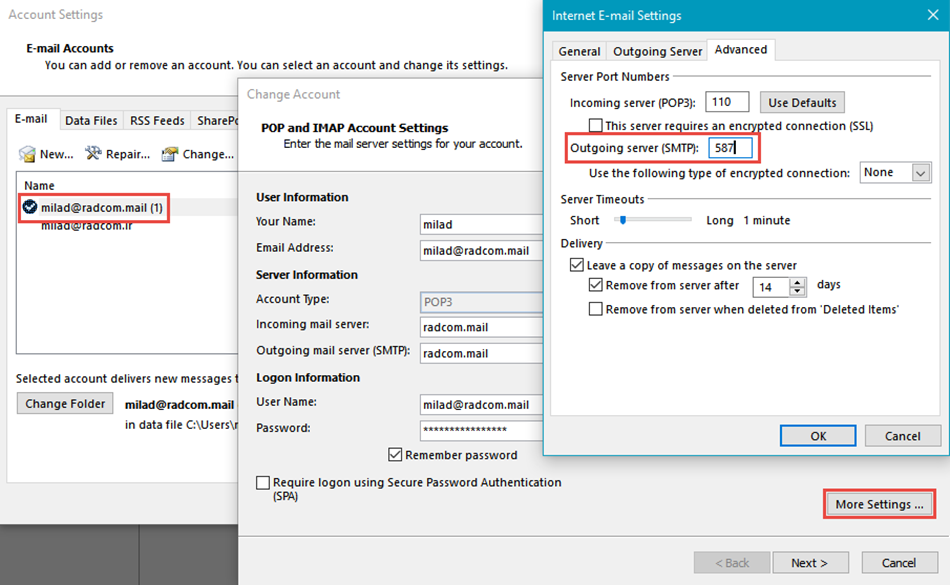This screenshot has width=950, height=585.
Task: Uncheck Leave a copy of messages on server
Action: click(576, 265)
